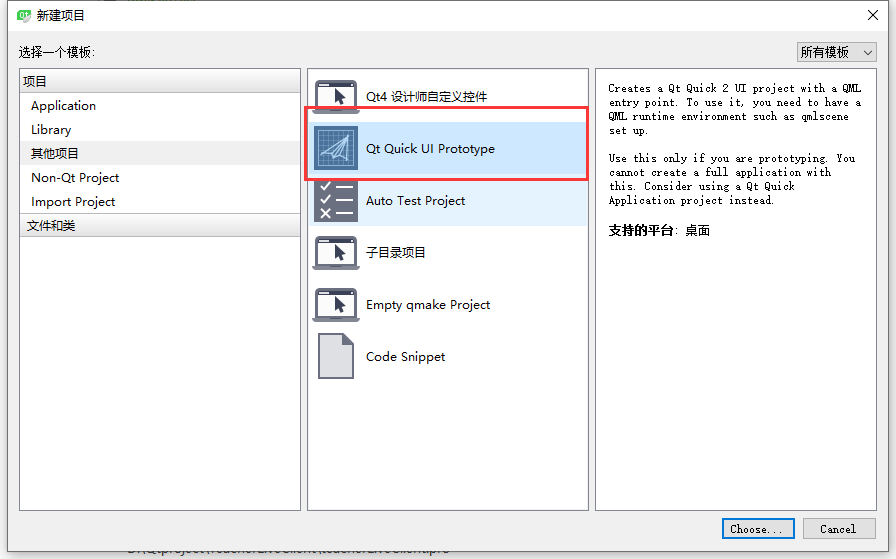Select the Auto Test Project label

415,201
